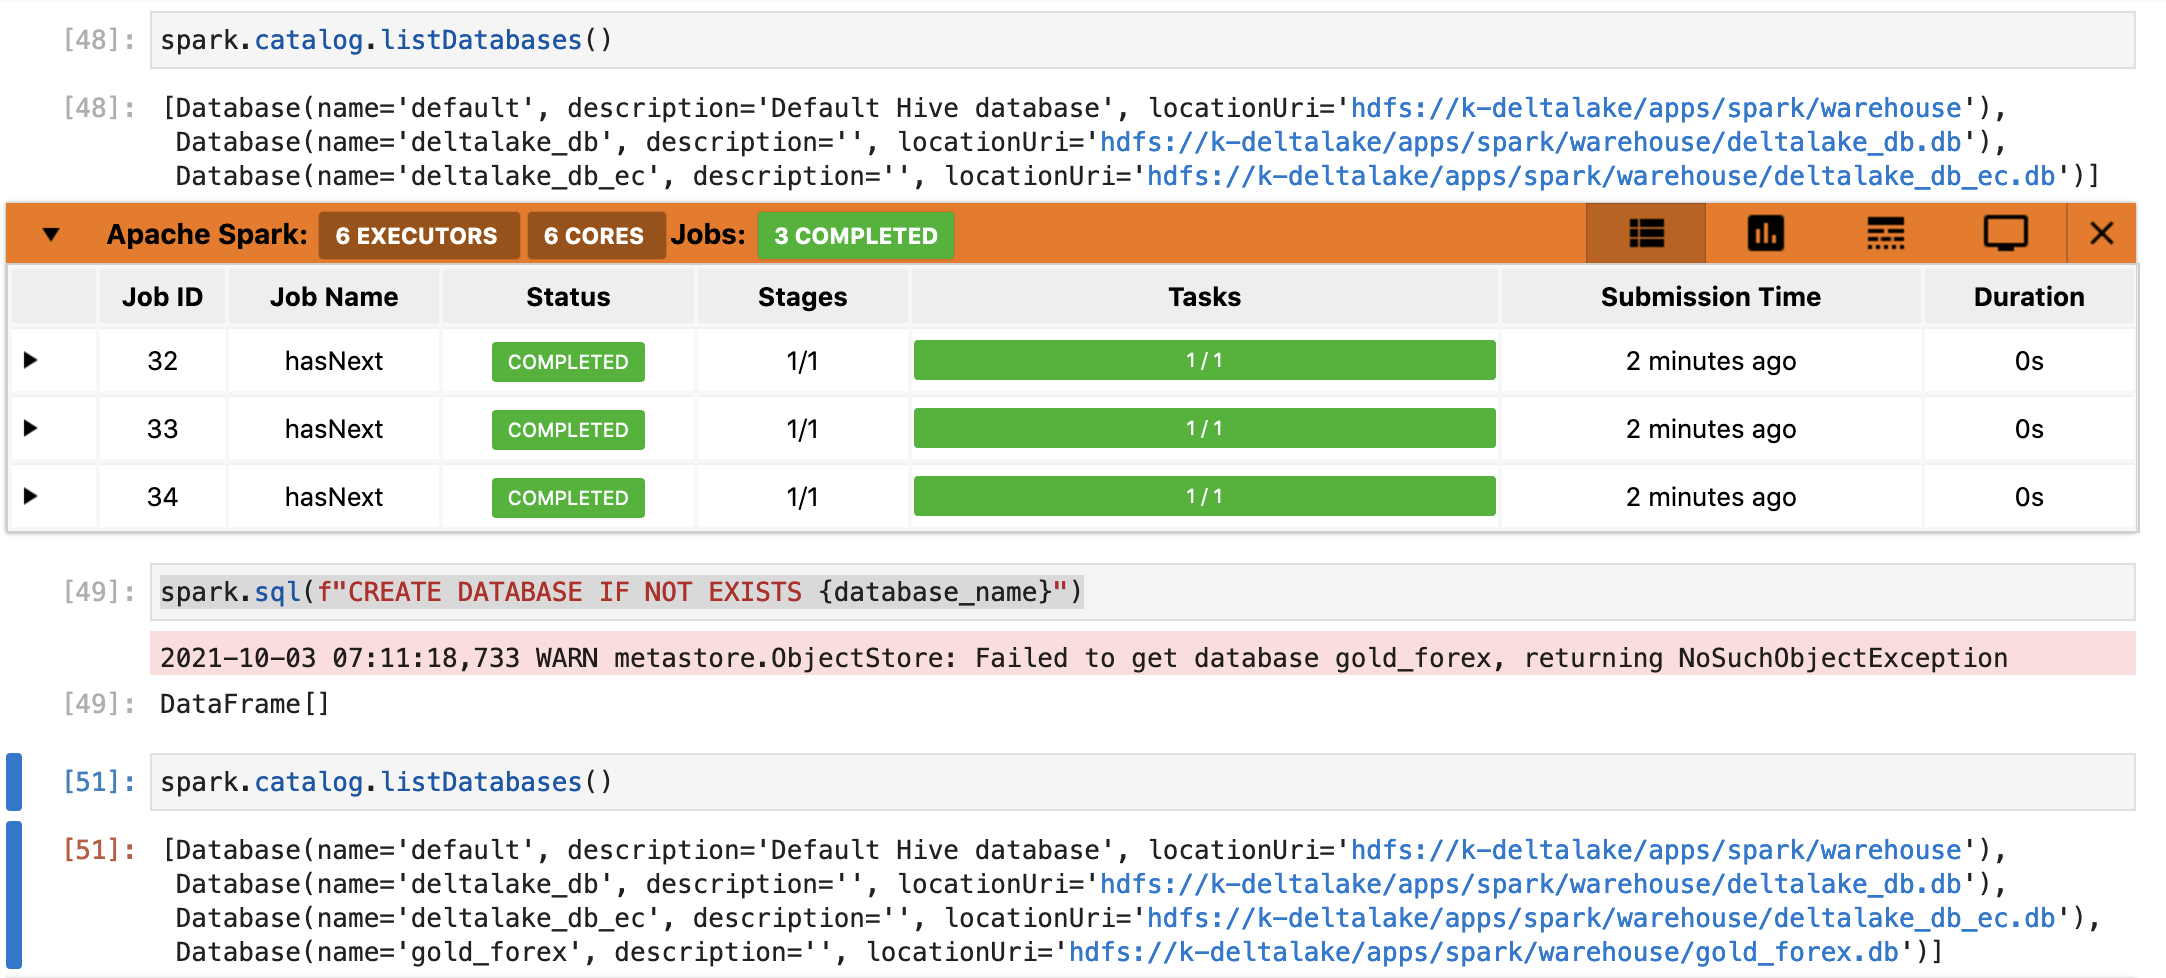Expand job 33 row details

click(30, 428)
